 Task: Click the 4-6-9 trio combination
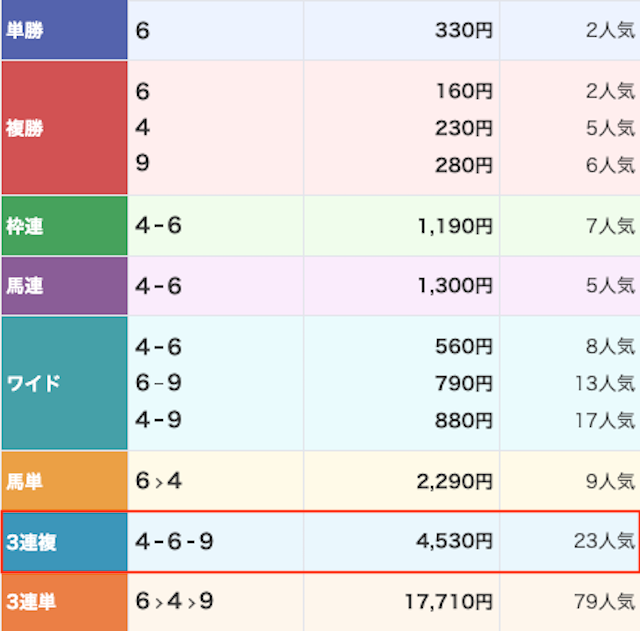click(174, 542)
